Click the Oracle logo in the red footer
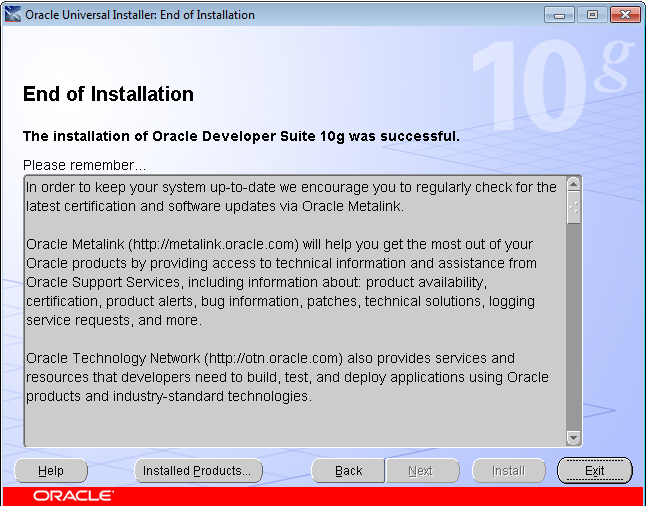 [x=73, y=496]
